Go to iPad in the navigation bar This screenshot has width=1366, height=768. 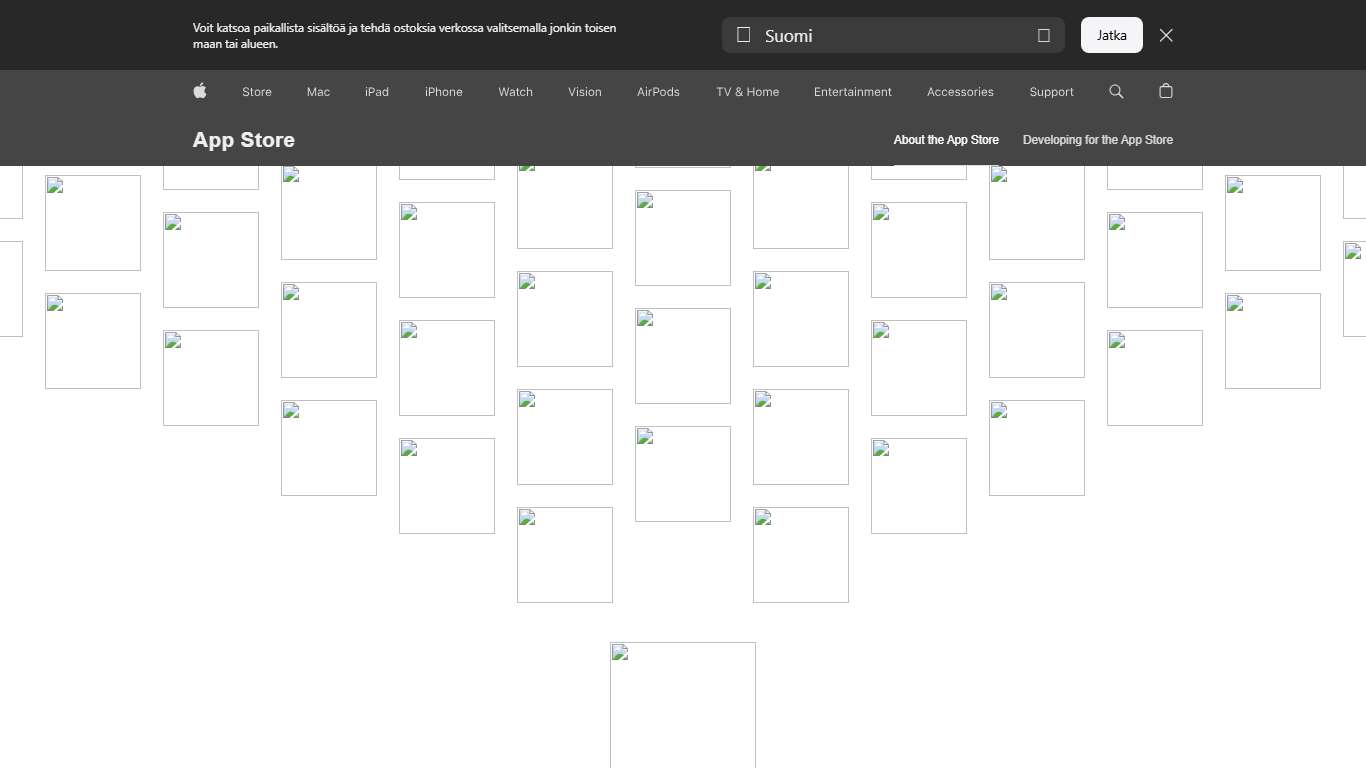tap(377, 91)
